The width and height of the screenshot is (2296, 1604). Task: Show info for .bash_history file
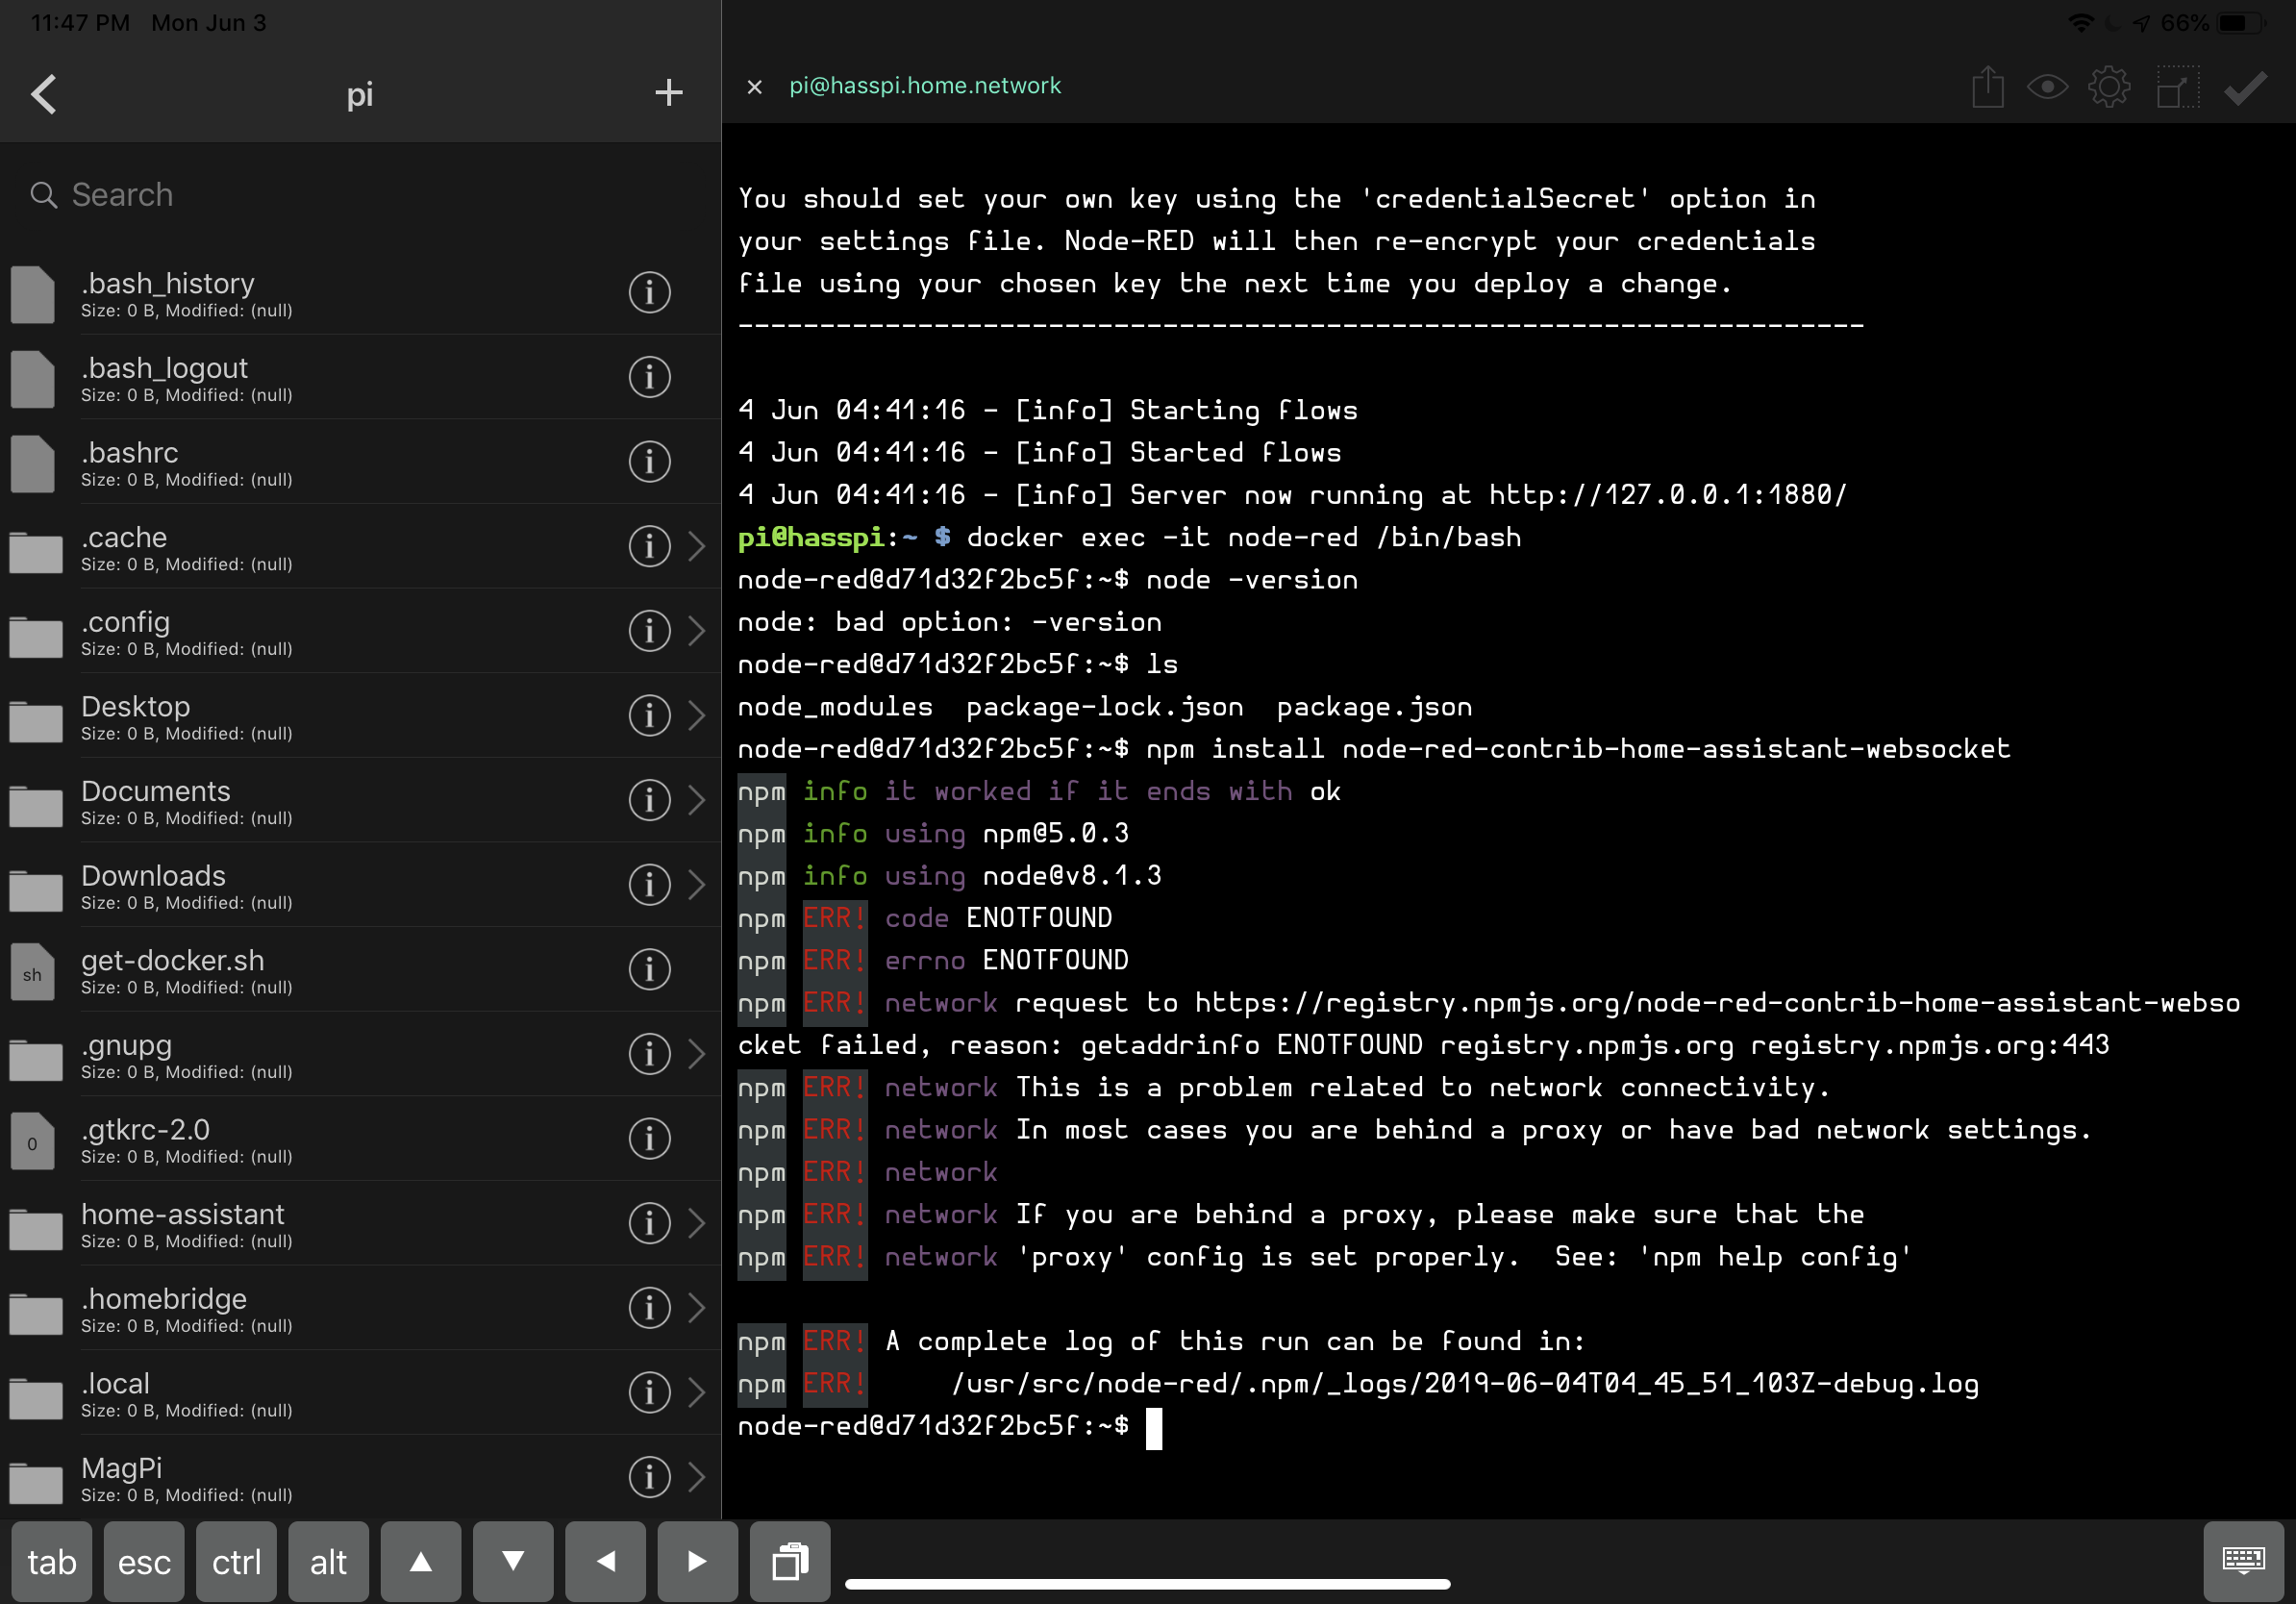click(649, 293)
